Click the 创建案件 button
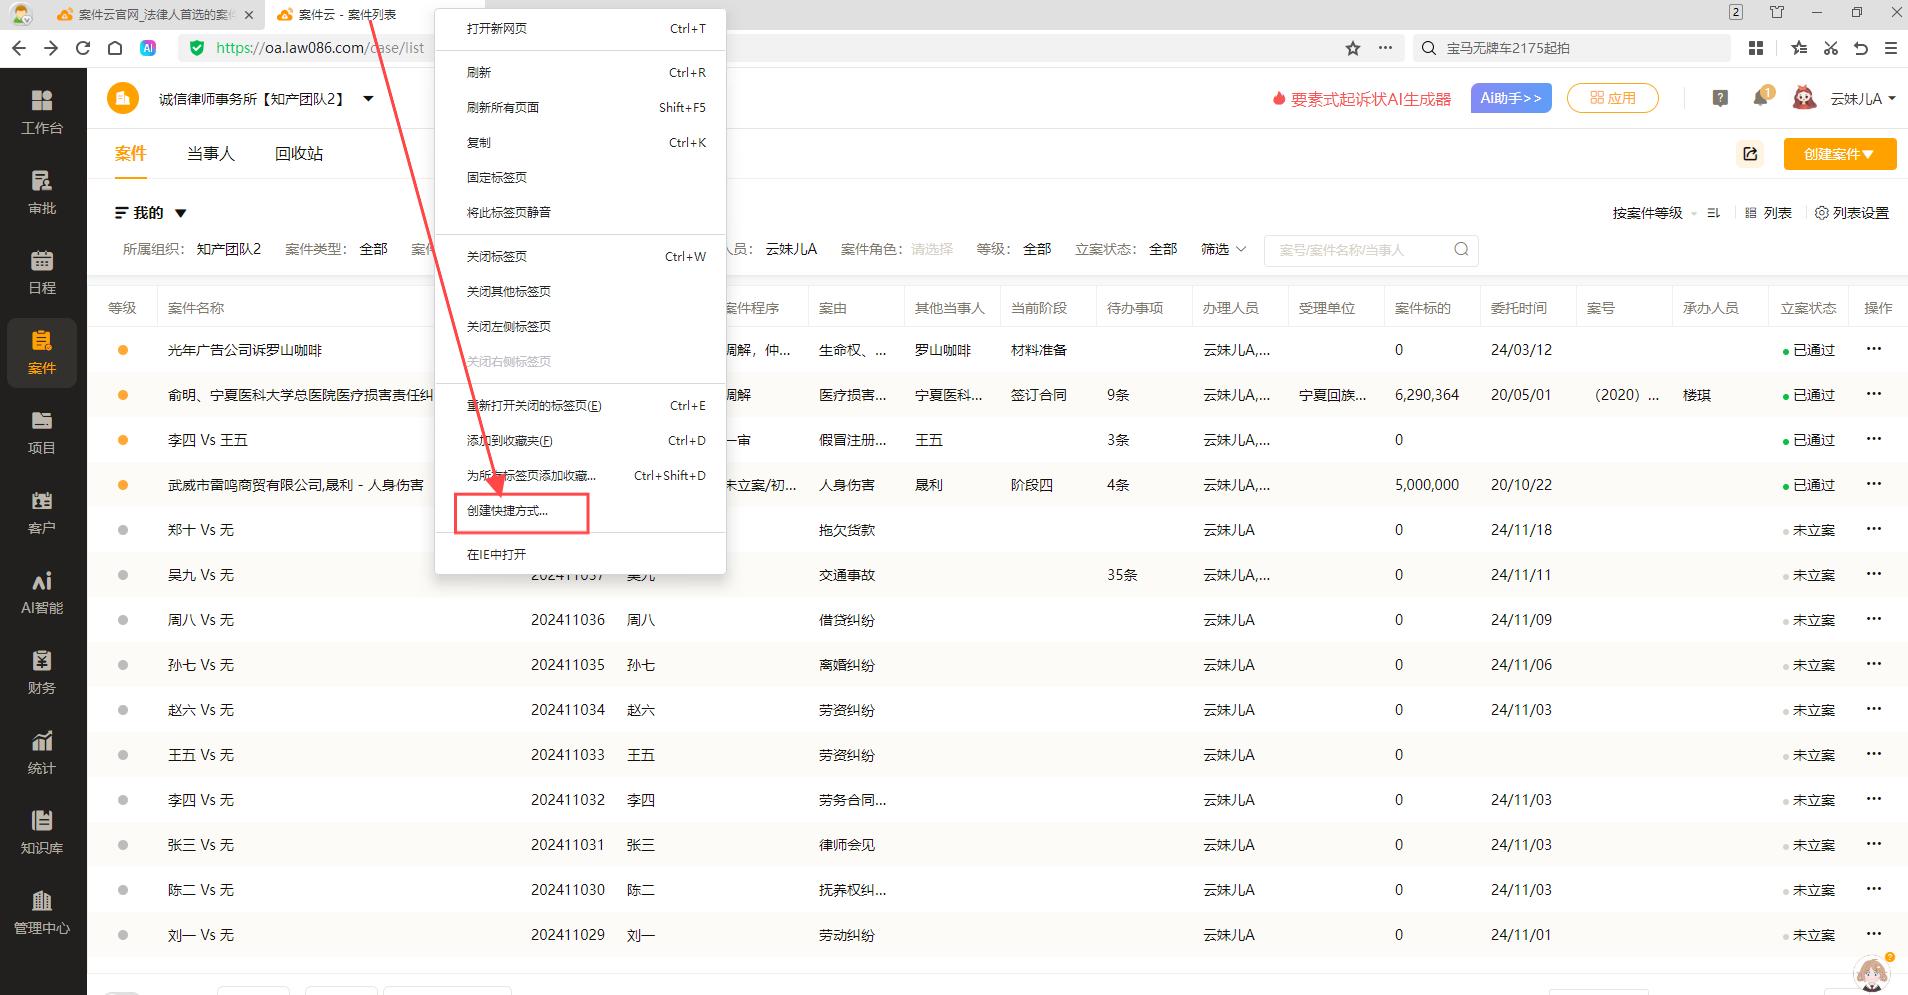 point(1839,154)
